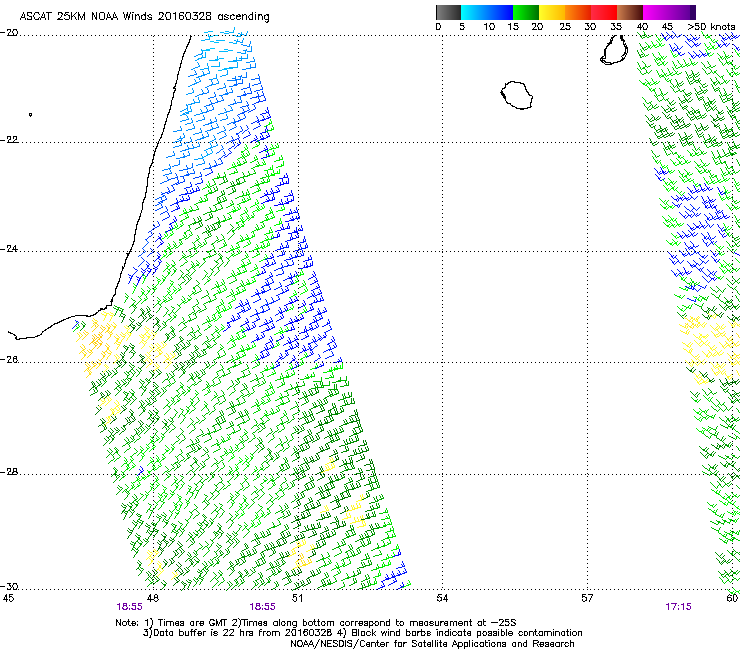Click the 17:15 swath time label

678,607
